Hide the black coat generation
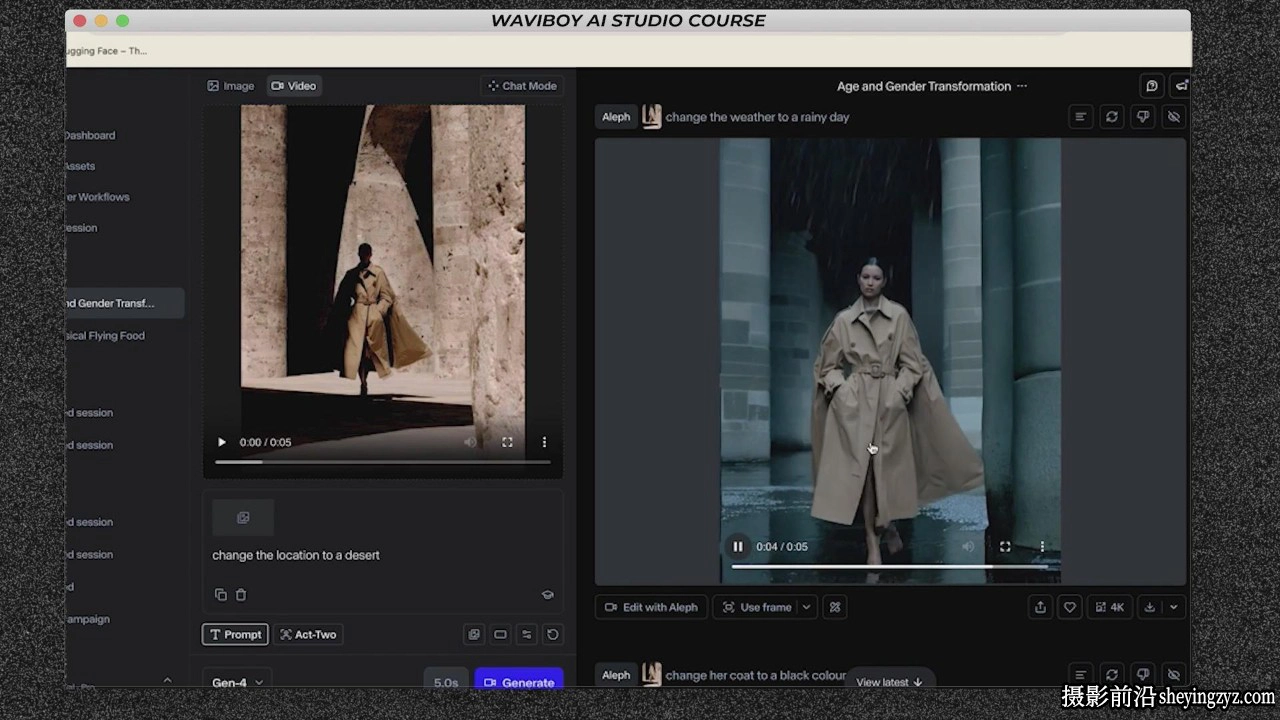The width and height of the screenshot is (1280, 720). 1174,675
